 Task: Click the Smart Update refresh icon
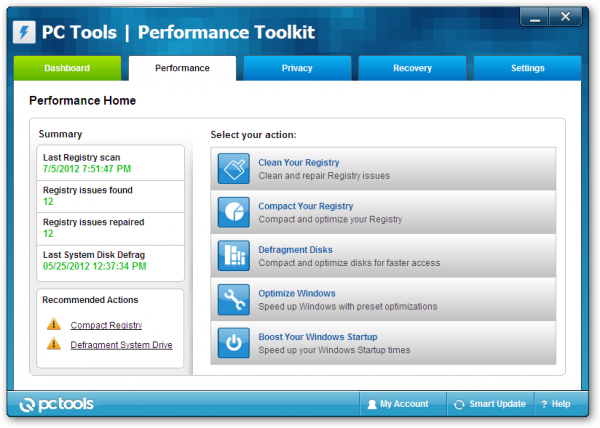coord(459,405)
